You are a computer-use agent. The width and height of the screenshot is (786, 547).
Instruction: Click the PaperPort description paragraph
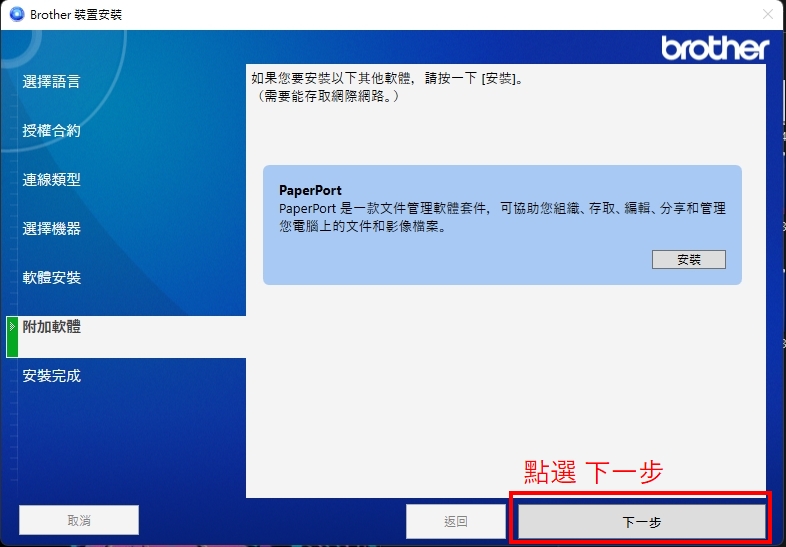(x=502, y=217)
